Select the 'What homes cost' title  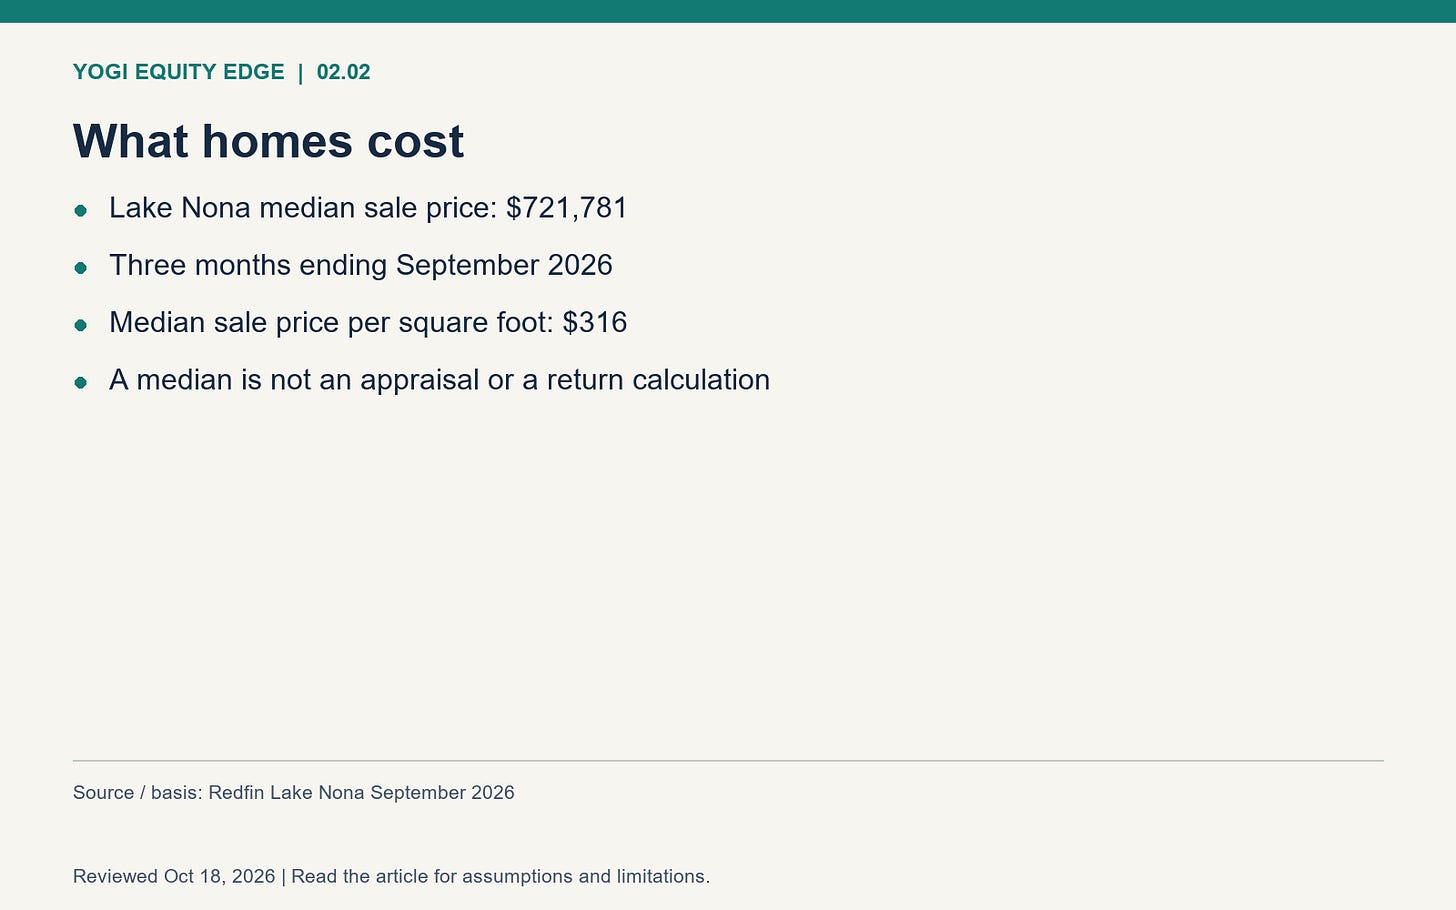268,141
